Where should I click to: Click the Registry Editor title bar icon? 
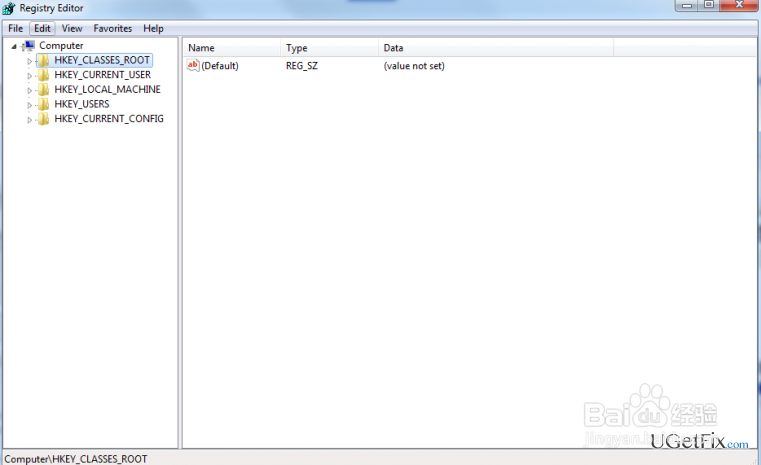coord(9,8)
